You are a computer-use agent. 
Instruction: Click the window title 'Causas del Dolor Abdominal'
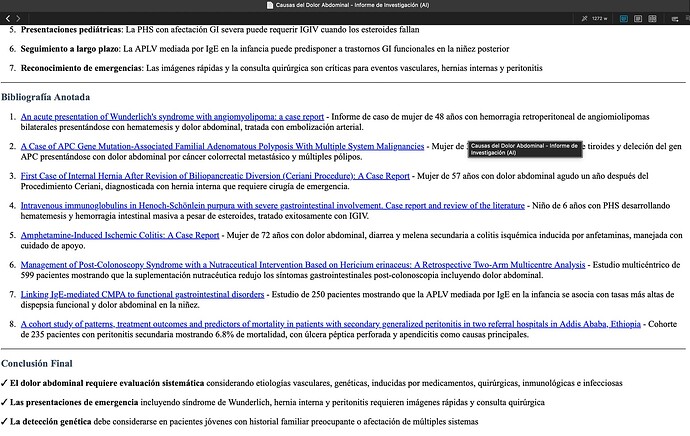[350, 5]
